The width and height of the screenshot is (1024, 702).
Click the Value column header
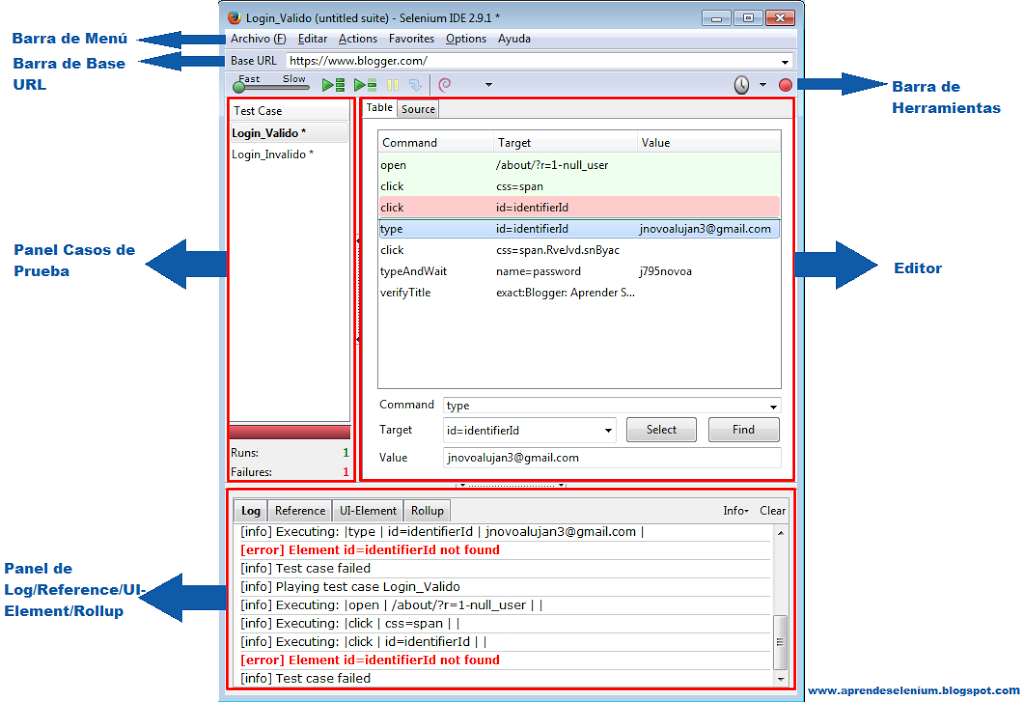coord(709,142)
